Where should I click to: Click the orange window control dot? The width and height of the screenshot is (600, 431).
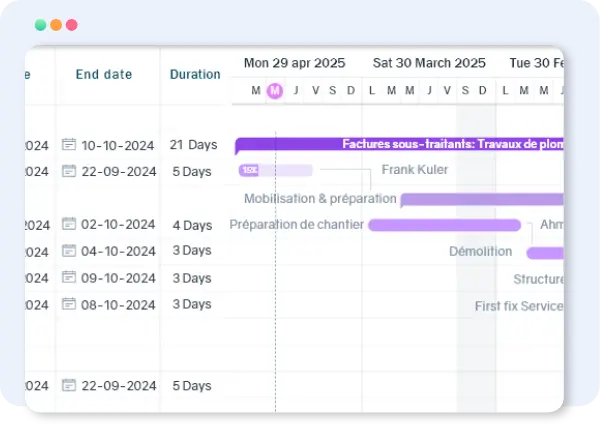pyautogui.click(x=56, y=25)
